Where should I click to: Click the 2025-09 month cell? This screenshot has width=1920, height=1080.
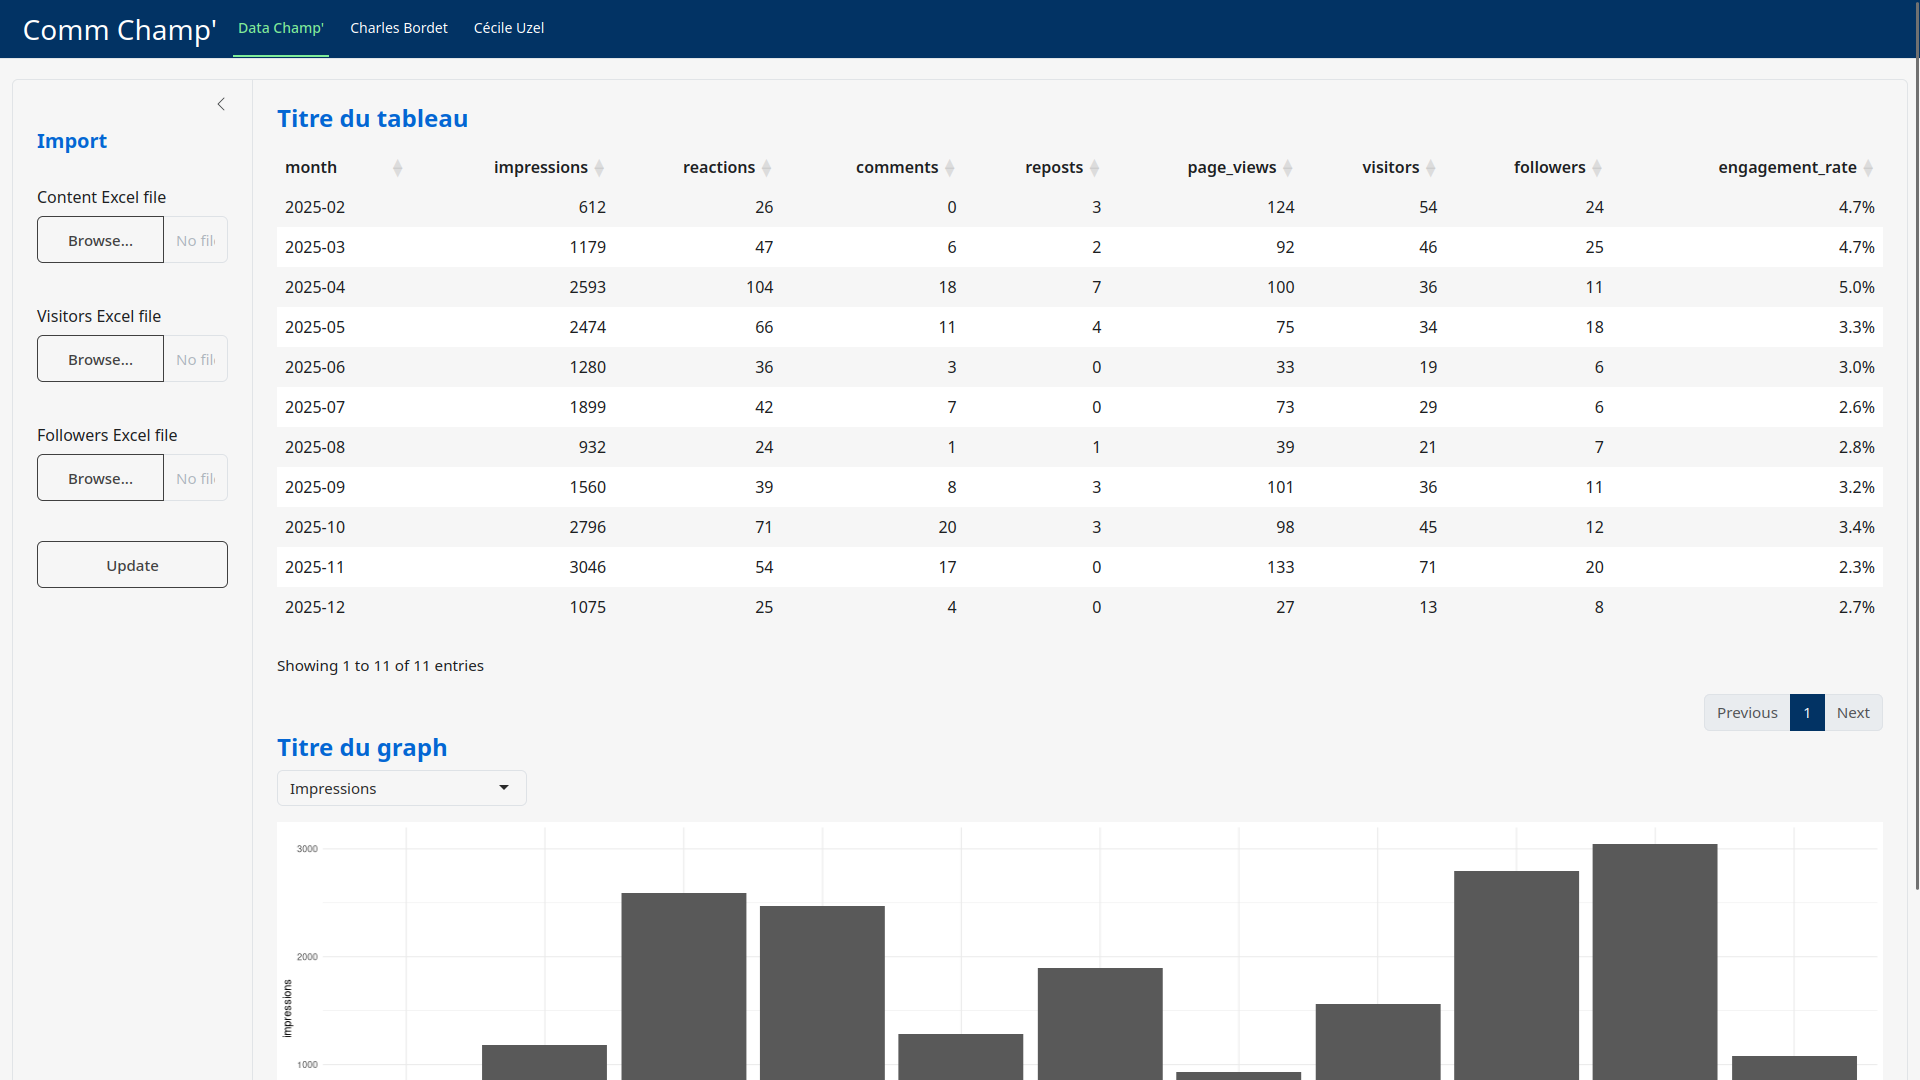pyautogui.click(x=315, y=487)
